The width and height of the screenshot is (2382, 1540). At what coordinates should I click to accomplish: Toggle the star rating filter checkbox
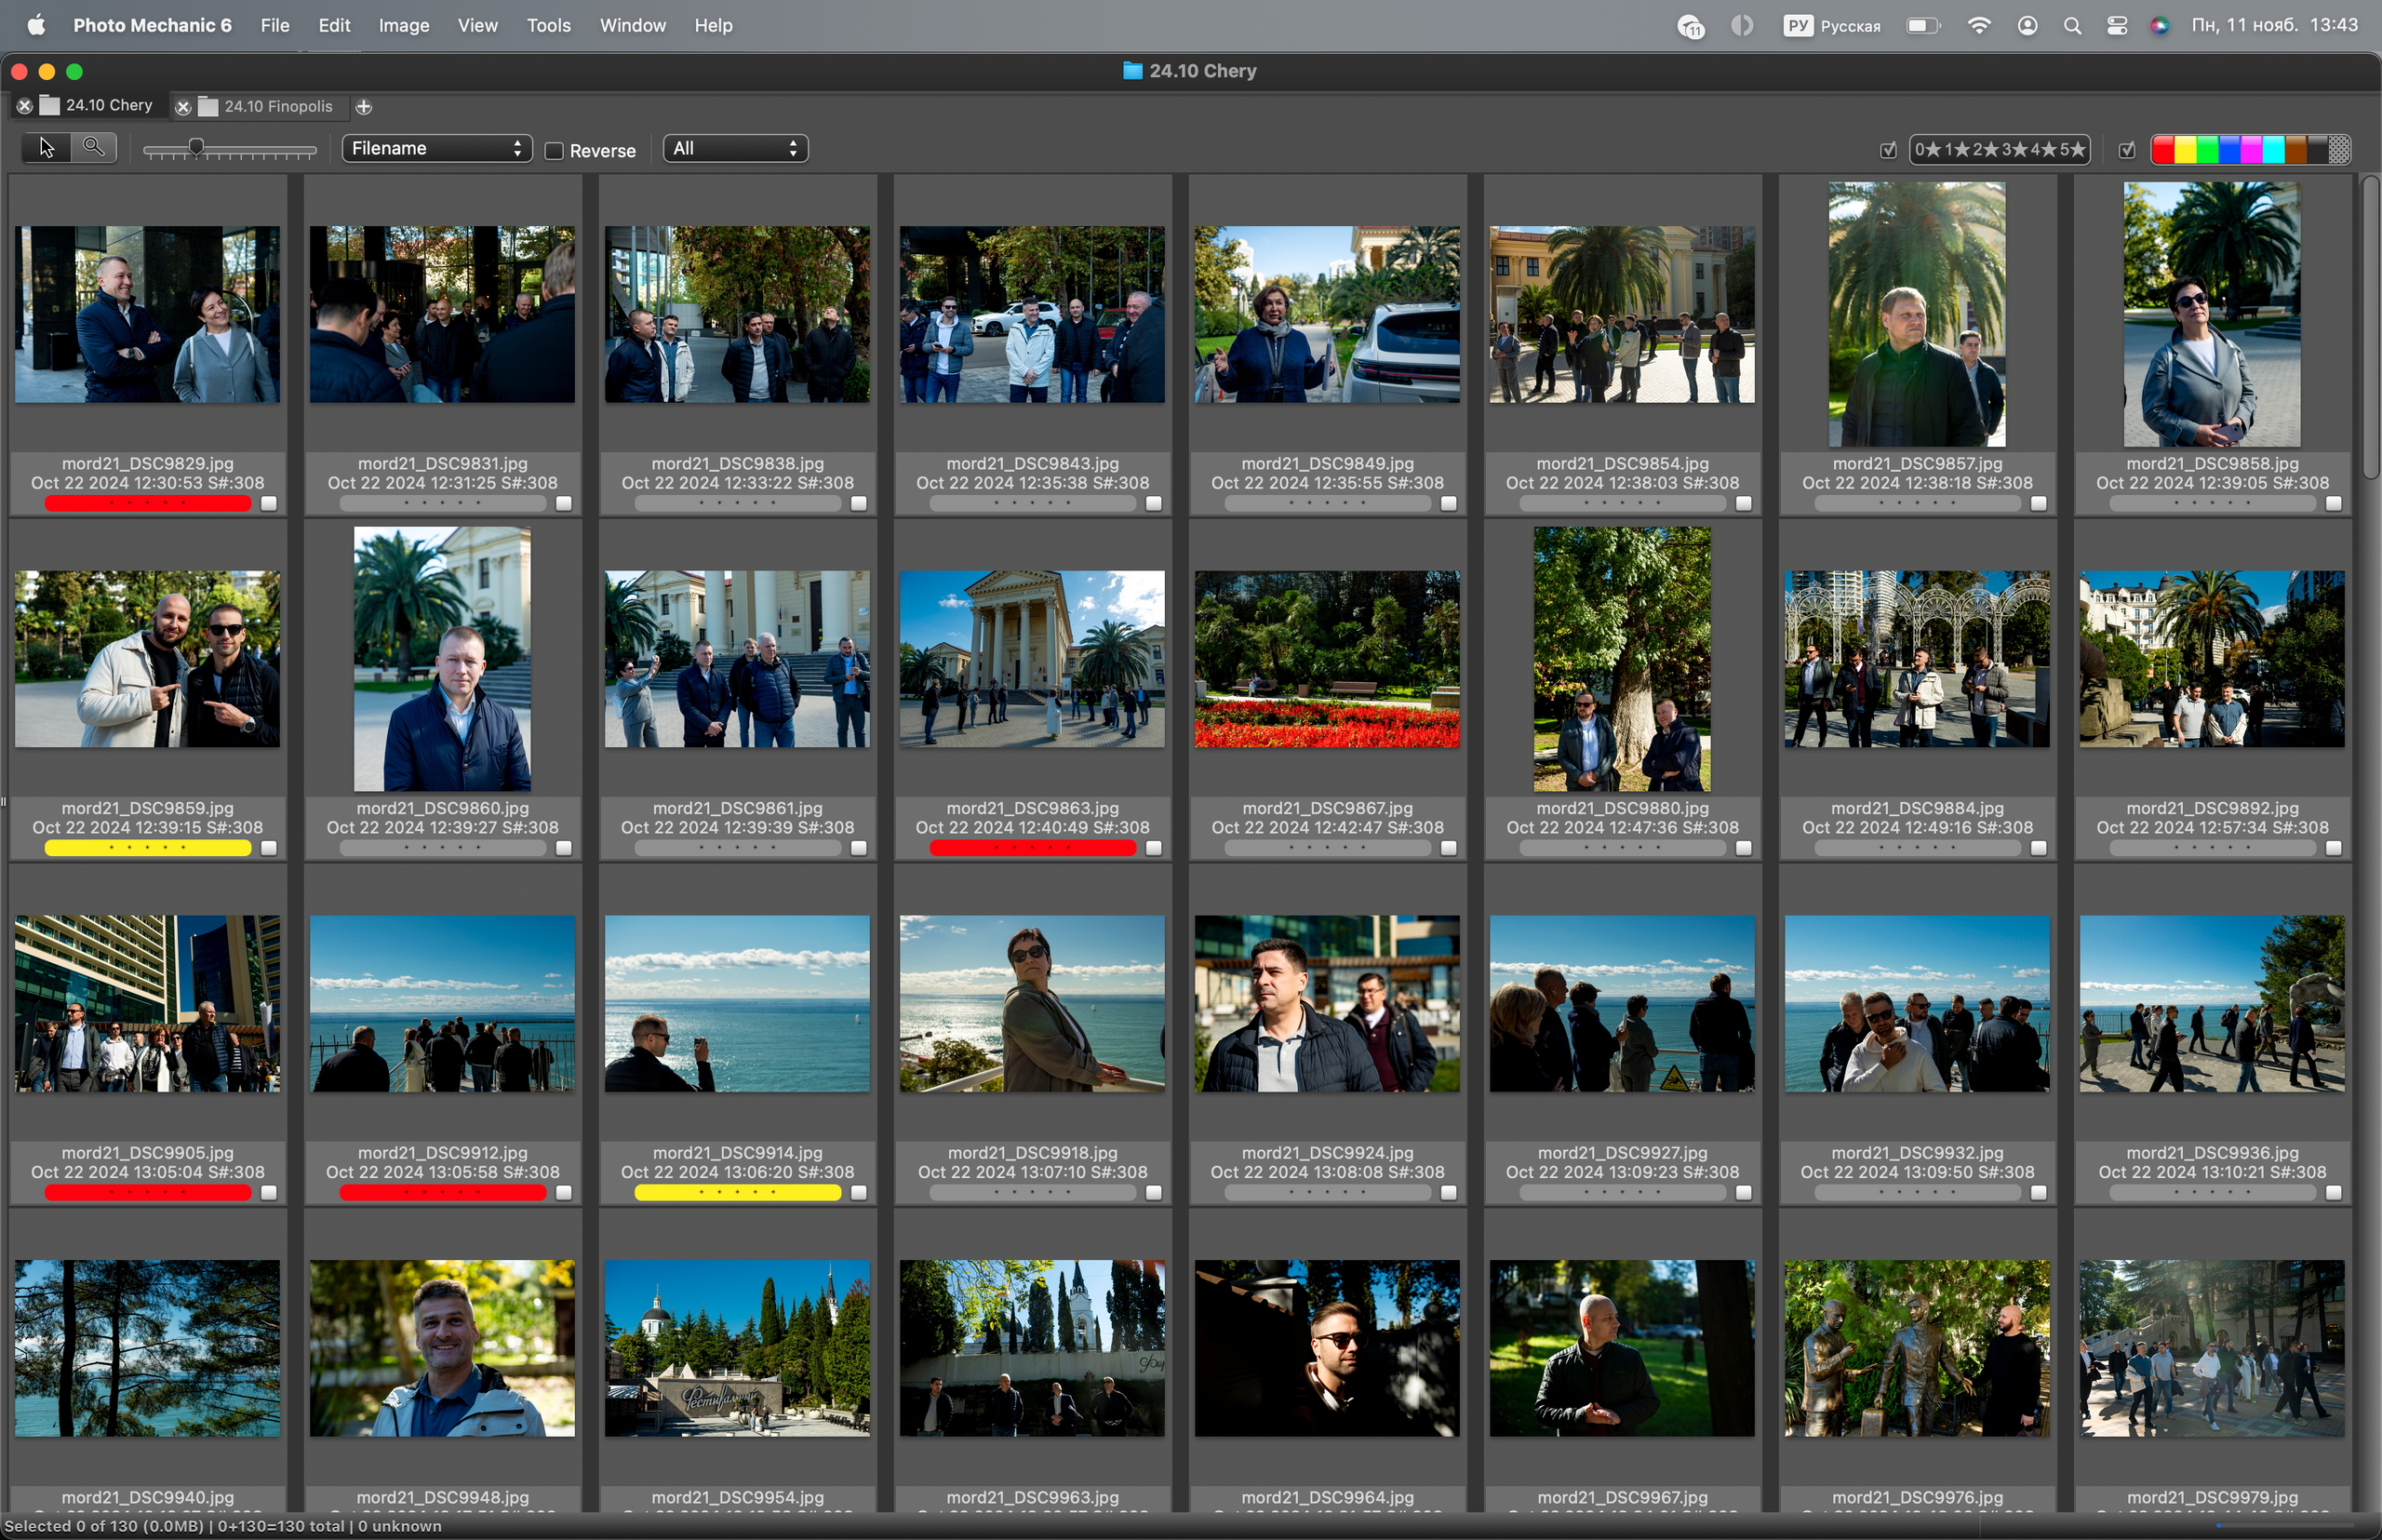coord(1888,149)
